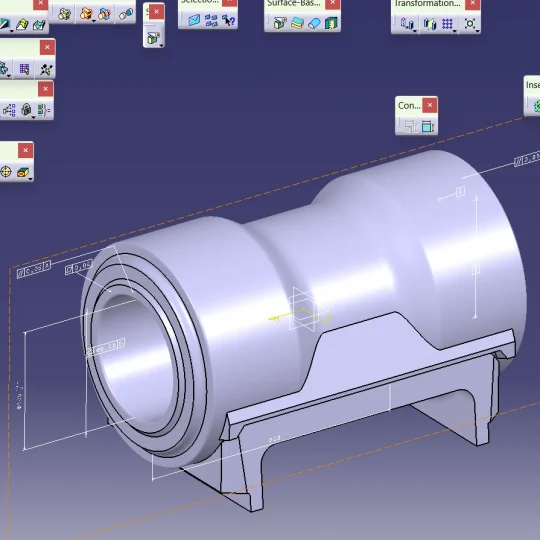Open the dropdown arrow of the top-left draft icon
This screenshot has height=540, width=540.
pyautogui.click(x=12, y=31)
